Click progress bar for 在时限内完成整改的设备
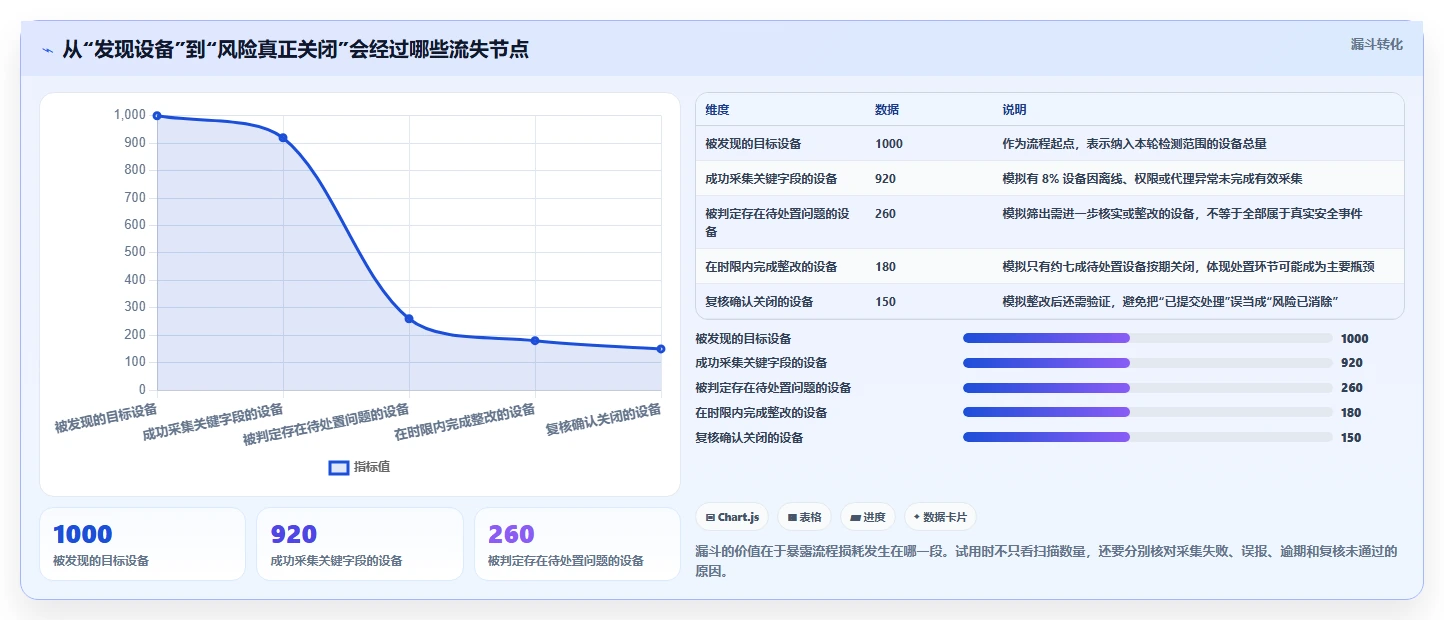 1148,412
